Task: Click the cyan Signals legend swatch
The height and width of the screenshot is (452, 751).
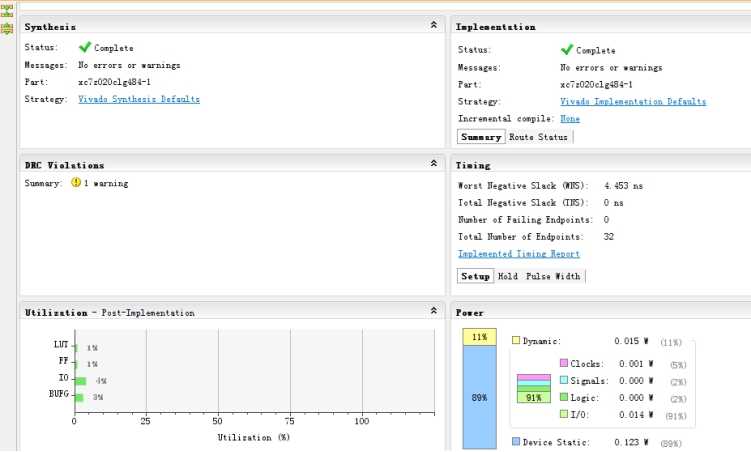Action: coord(564,380)
